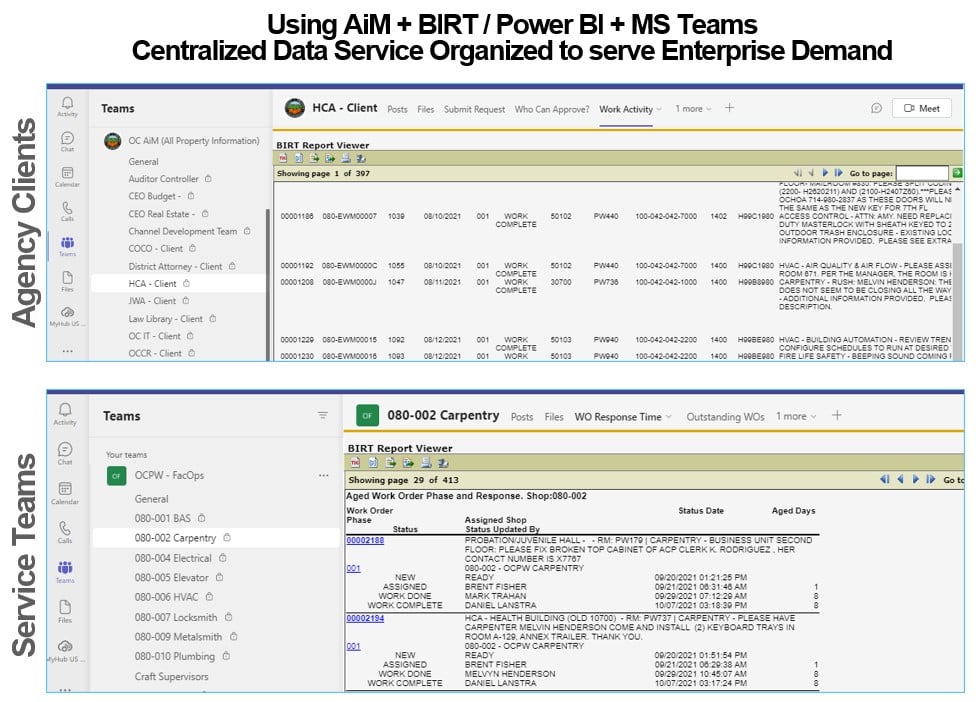
Task: Select the District Attorney - Client channel
Action: point(178,266)
